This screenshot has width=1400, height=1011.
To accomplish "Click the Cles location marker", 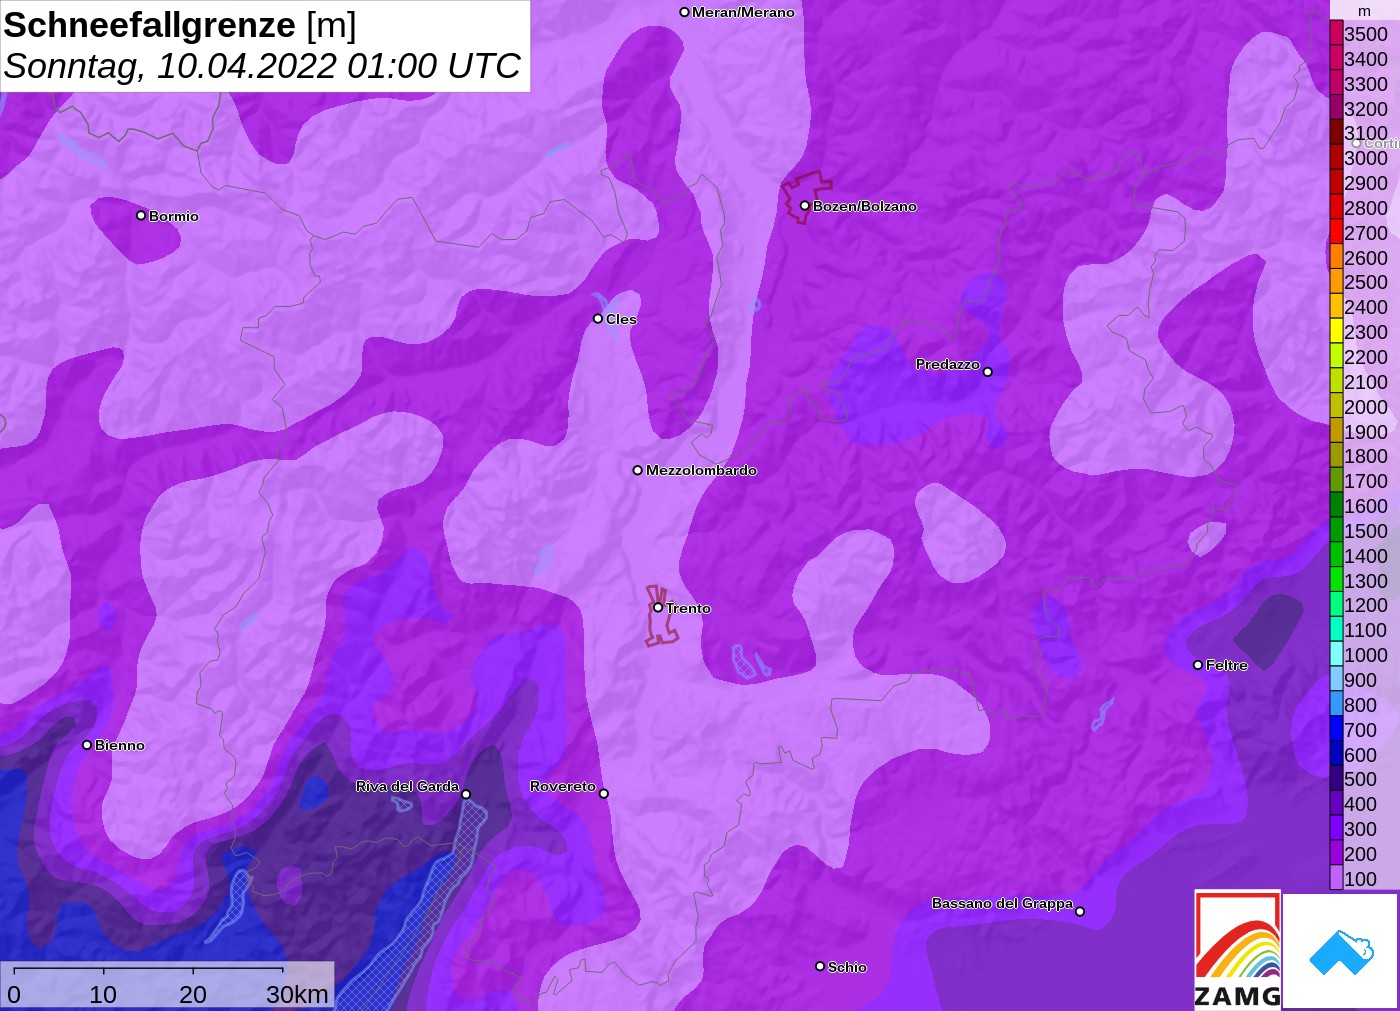I will (598, 319).
